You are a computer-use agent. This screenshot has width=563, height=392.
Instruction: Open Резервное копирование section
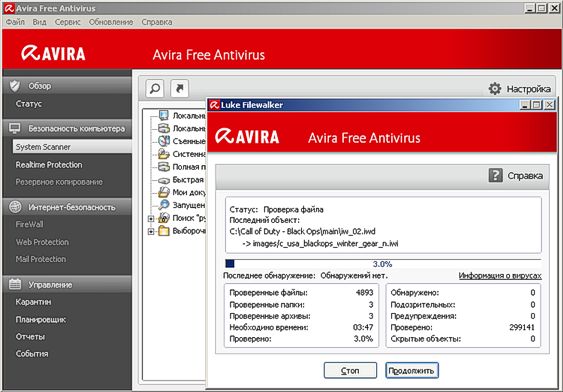tap(59, 182)
